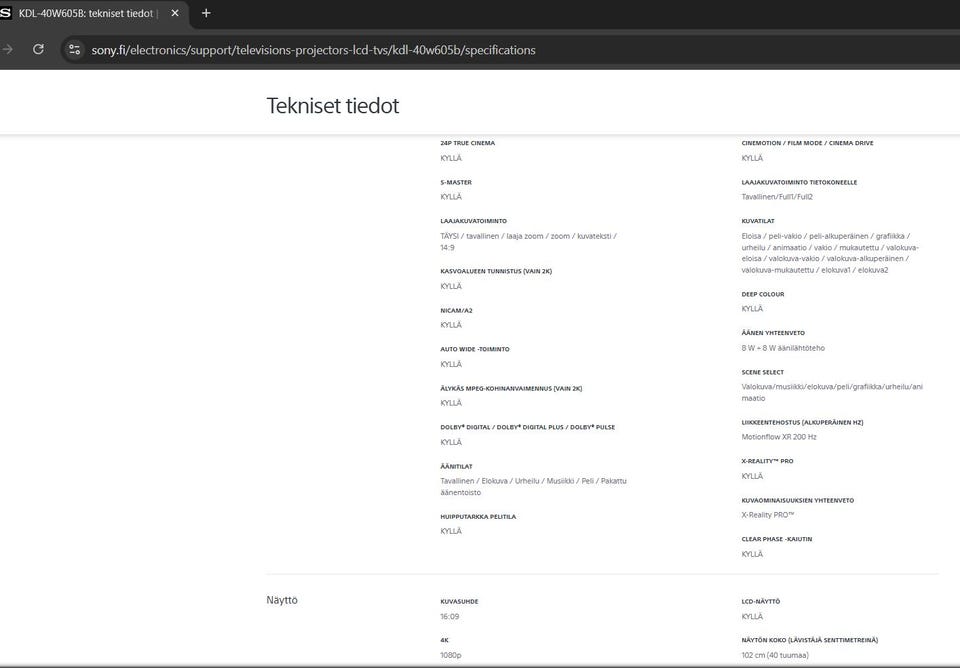This screenshot has width=960, height=668.
Task: Click the forward navigation arrow
Action: point(7,50)
